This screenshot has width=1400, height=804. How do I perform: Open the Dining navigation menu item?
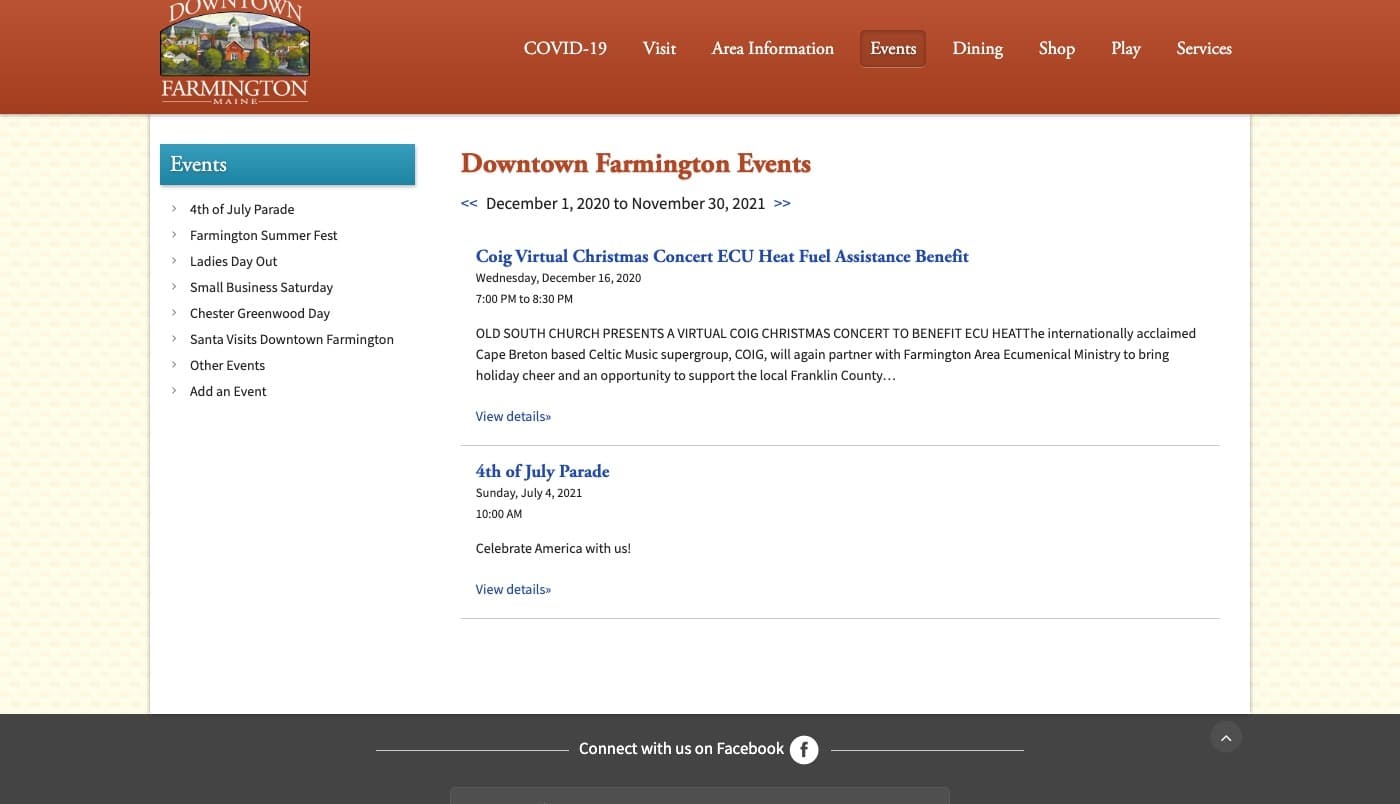tap(977, 48)
